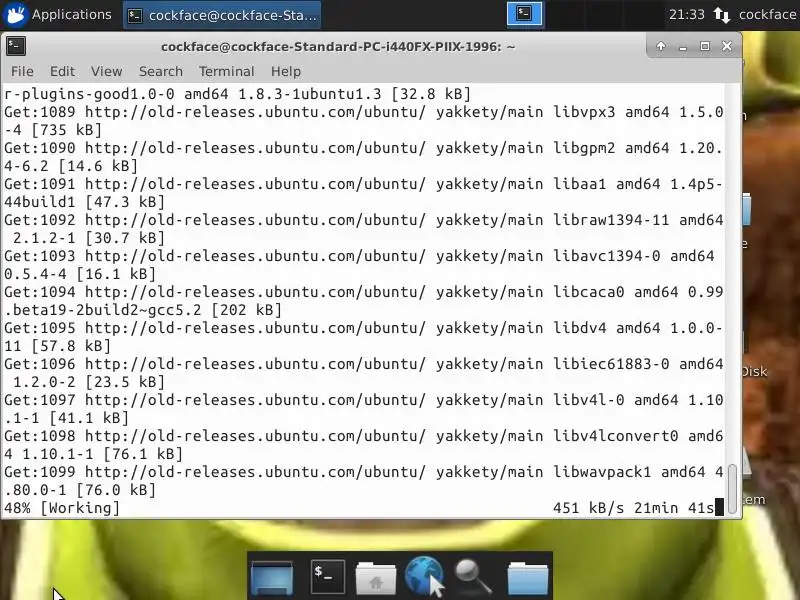Click Show Desktop icon in dock

(x=272, y=578)
